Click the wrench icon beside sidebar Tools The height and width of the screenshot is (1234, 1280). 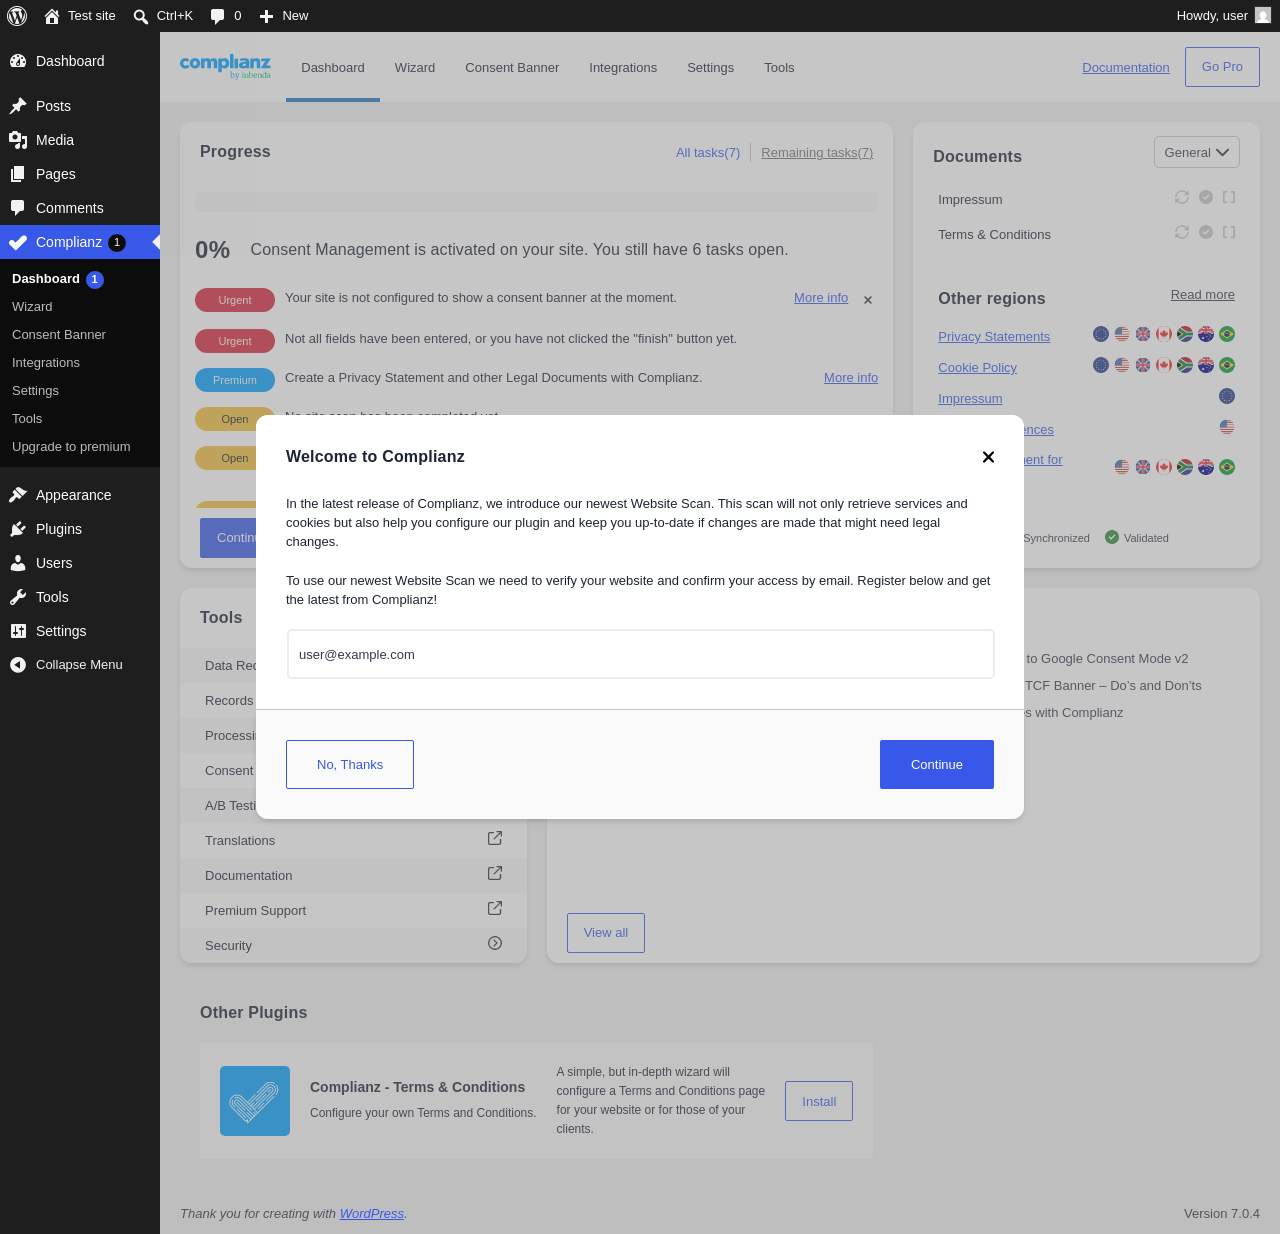(x=18, y=597)
